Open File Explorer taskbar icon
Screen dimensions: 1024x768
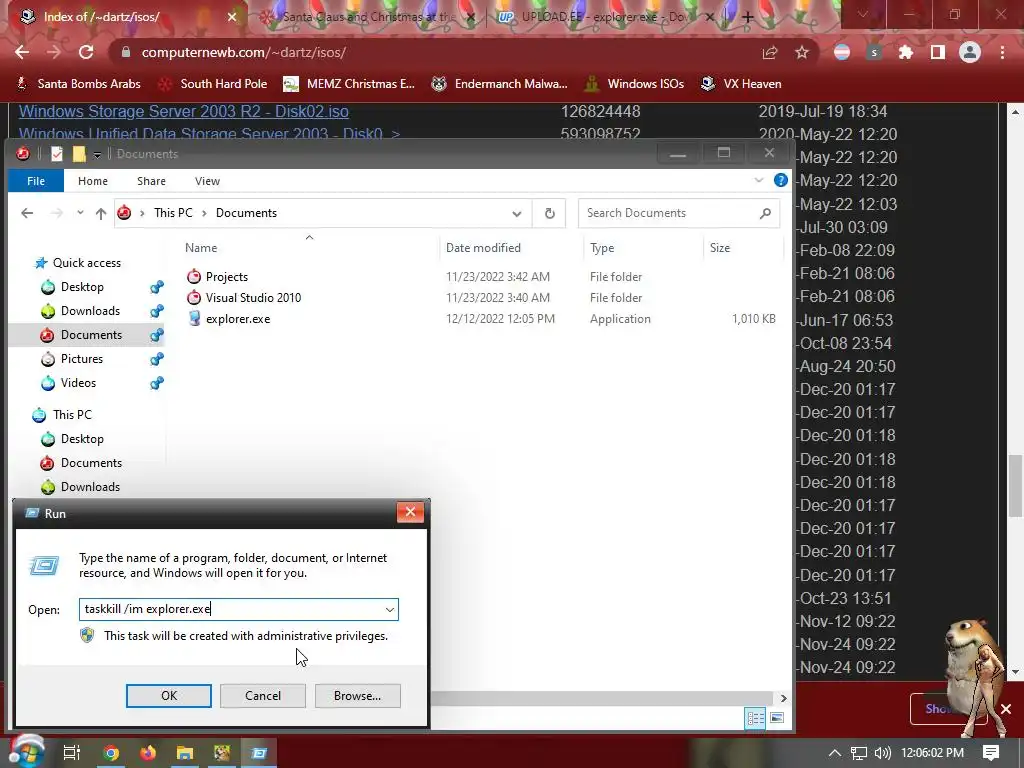tap(185, 753)
